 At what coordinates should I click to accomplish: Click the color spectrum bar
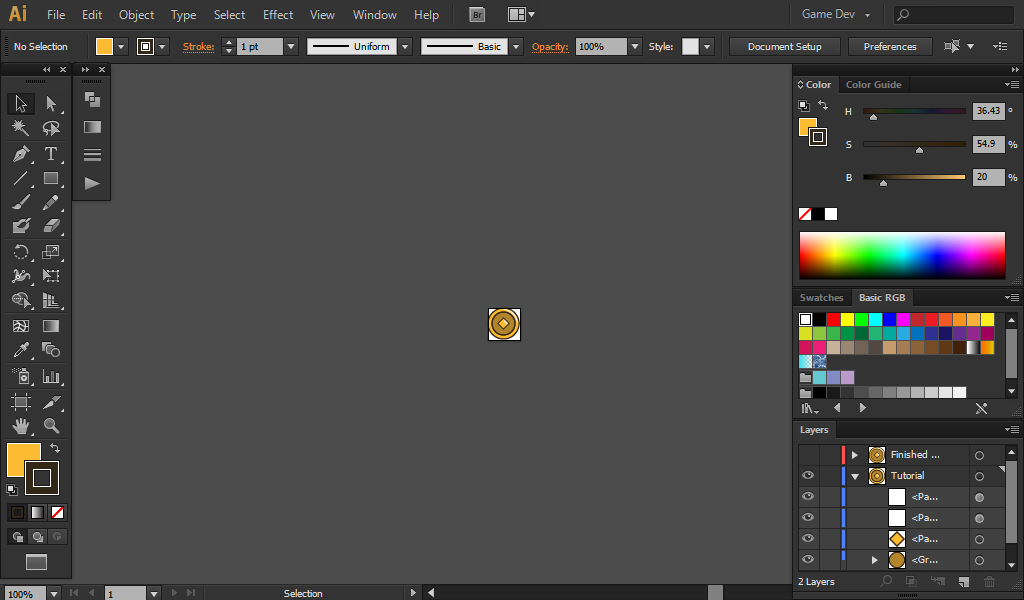click(901, 256)
